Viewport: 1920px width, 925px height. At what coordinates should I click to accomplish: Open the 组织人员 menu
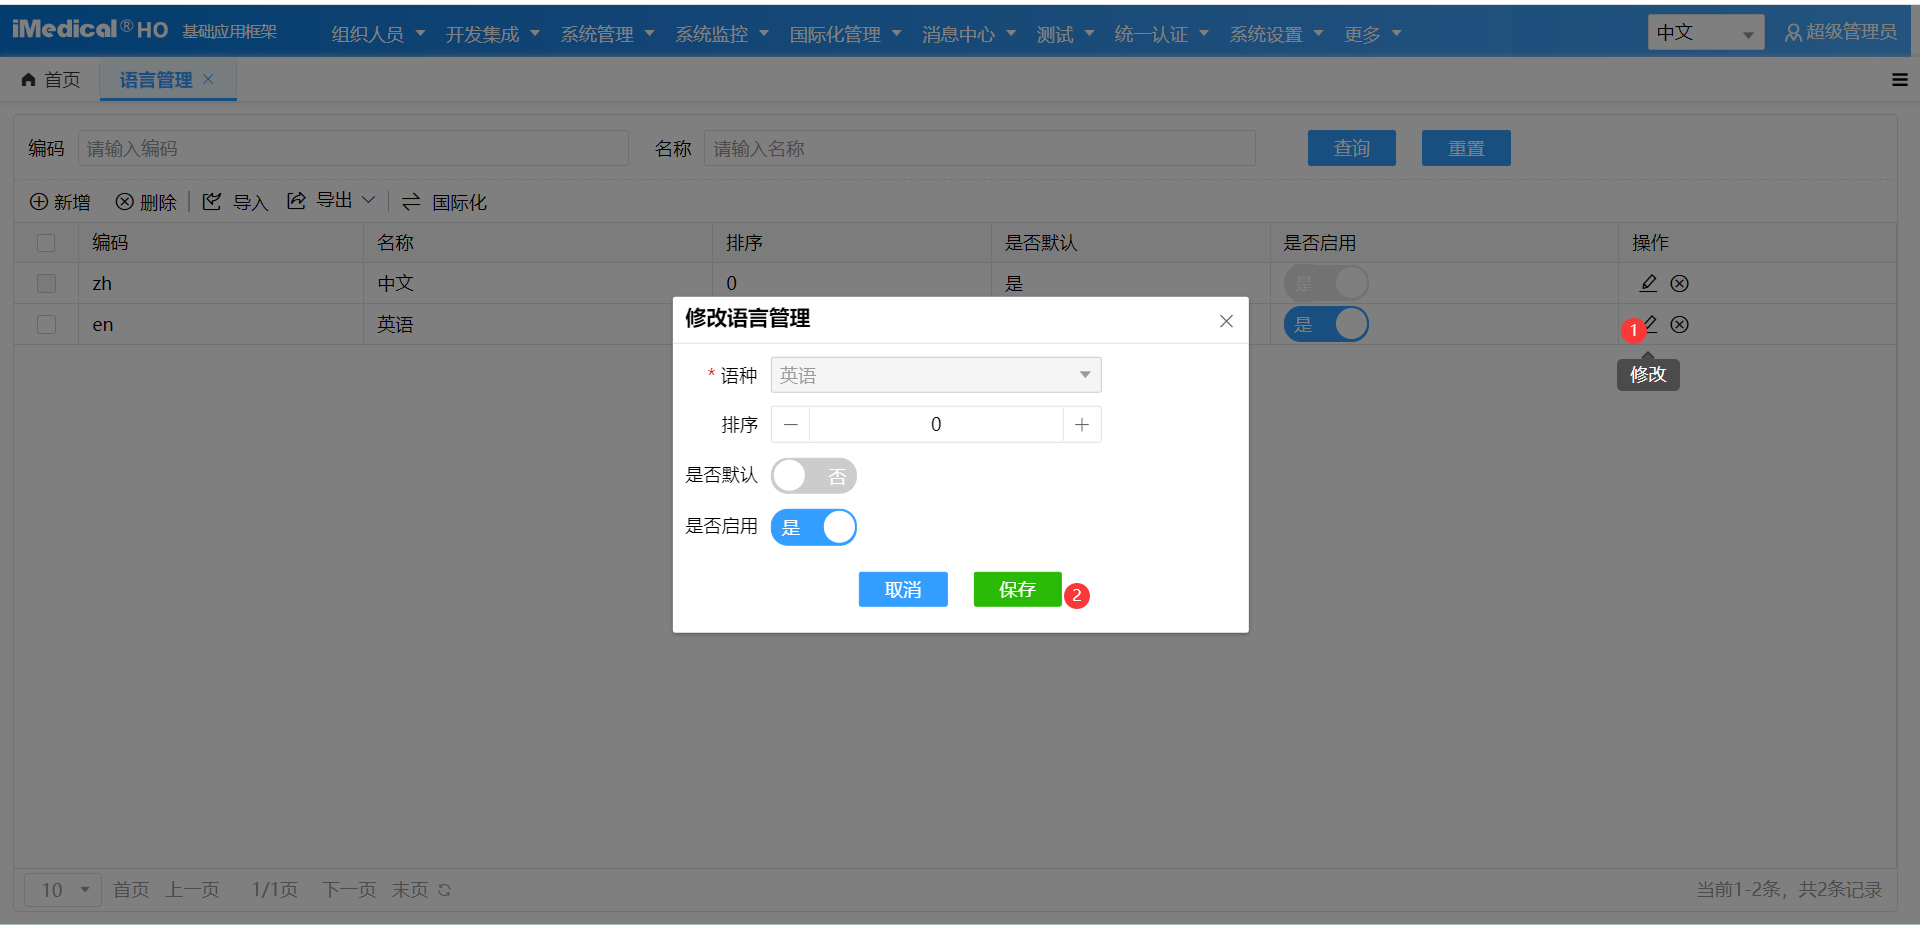point(378,34)
